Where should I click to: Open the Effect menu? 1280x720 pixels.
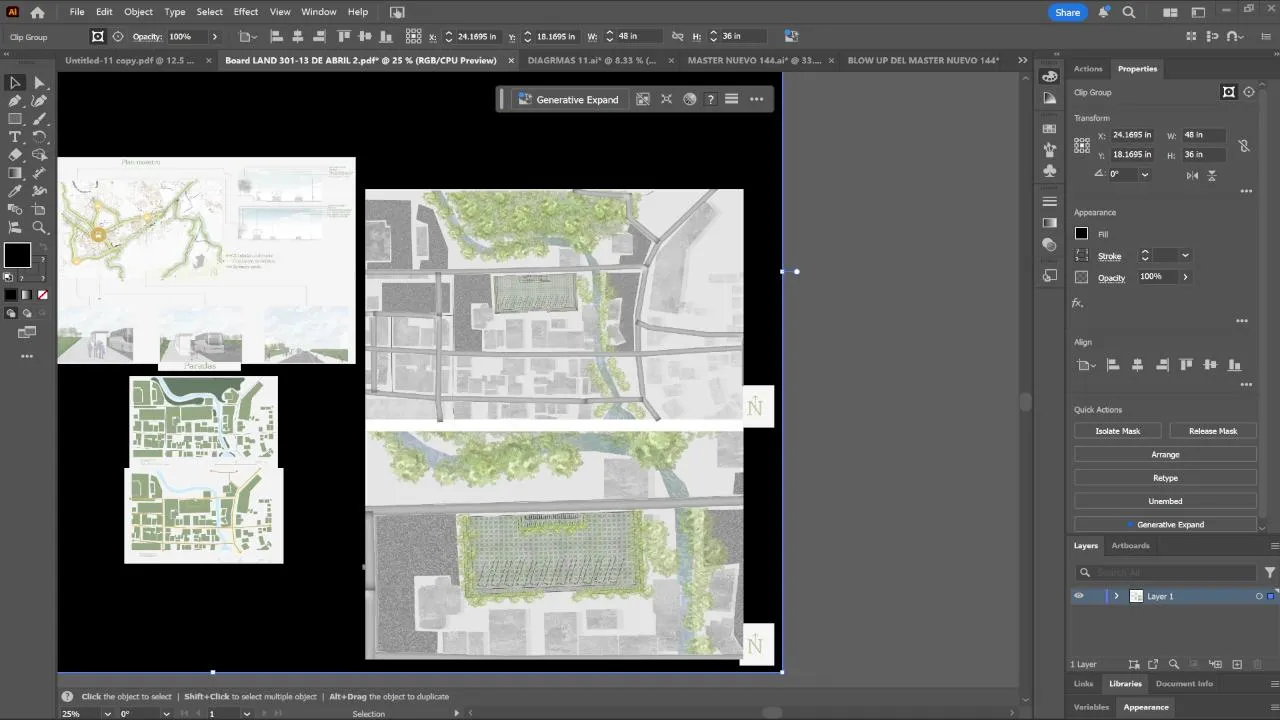(246, 12)
